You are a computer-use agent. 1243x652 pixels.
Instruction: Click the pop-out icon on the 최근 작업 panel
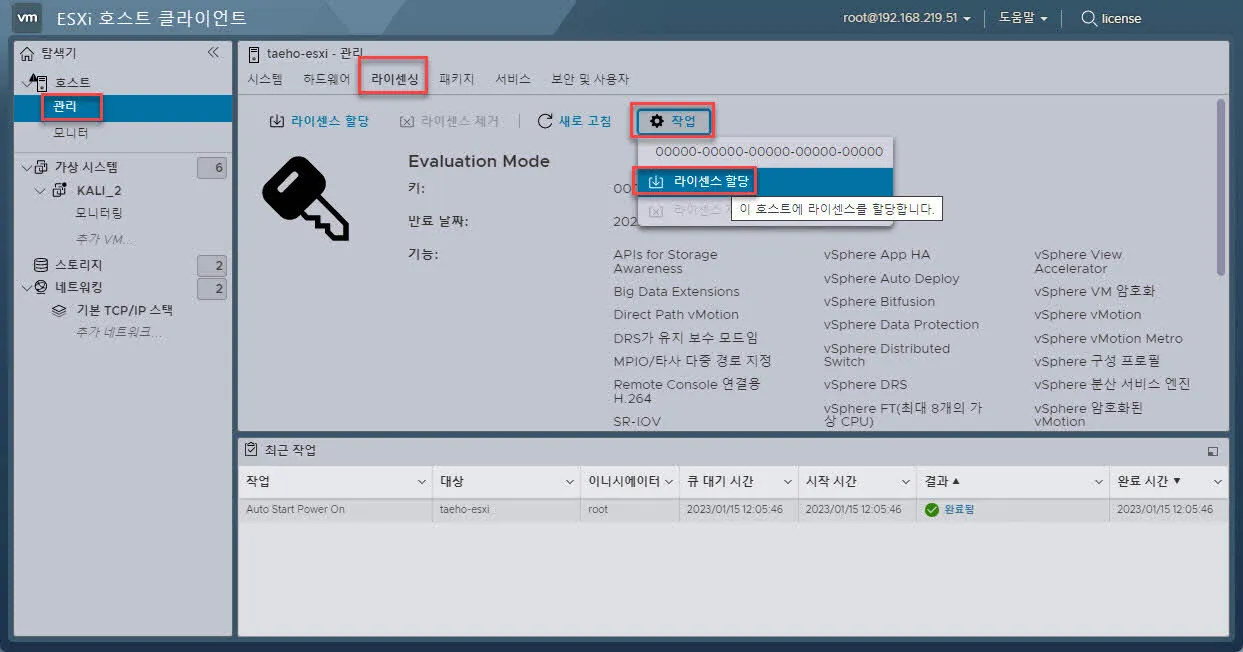click(1212, 452)
